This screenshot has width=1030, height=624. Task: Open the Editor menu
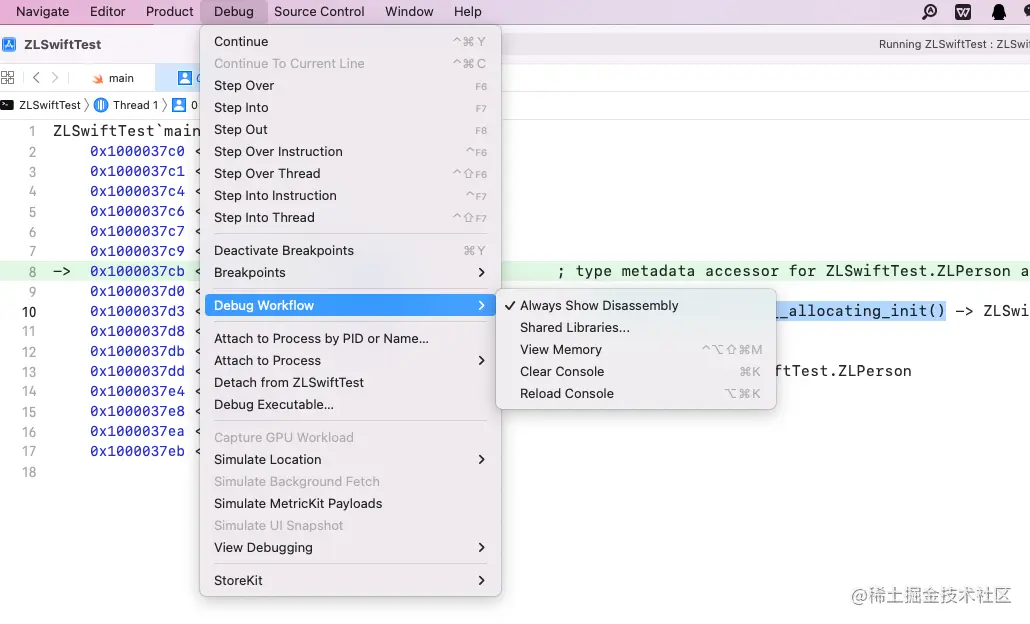[x=107, y=12]
